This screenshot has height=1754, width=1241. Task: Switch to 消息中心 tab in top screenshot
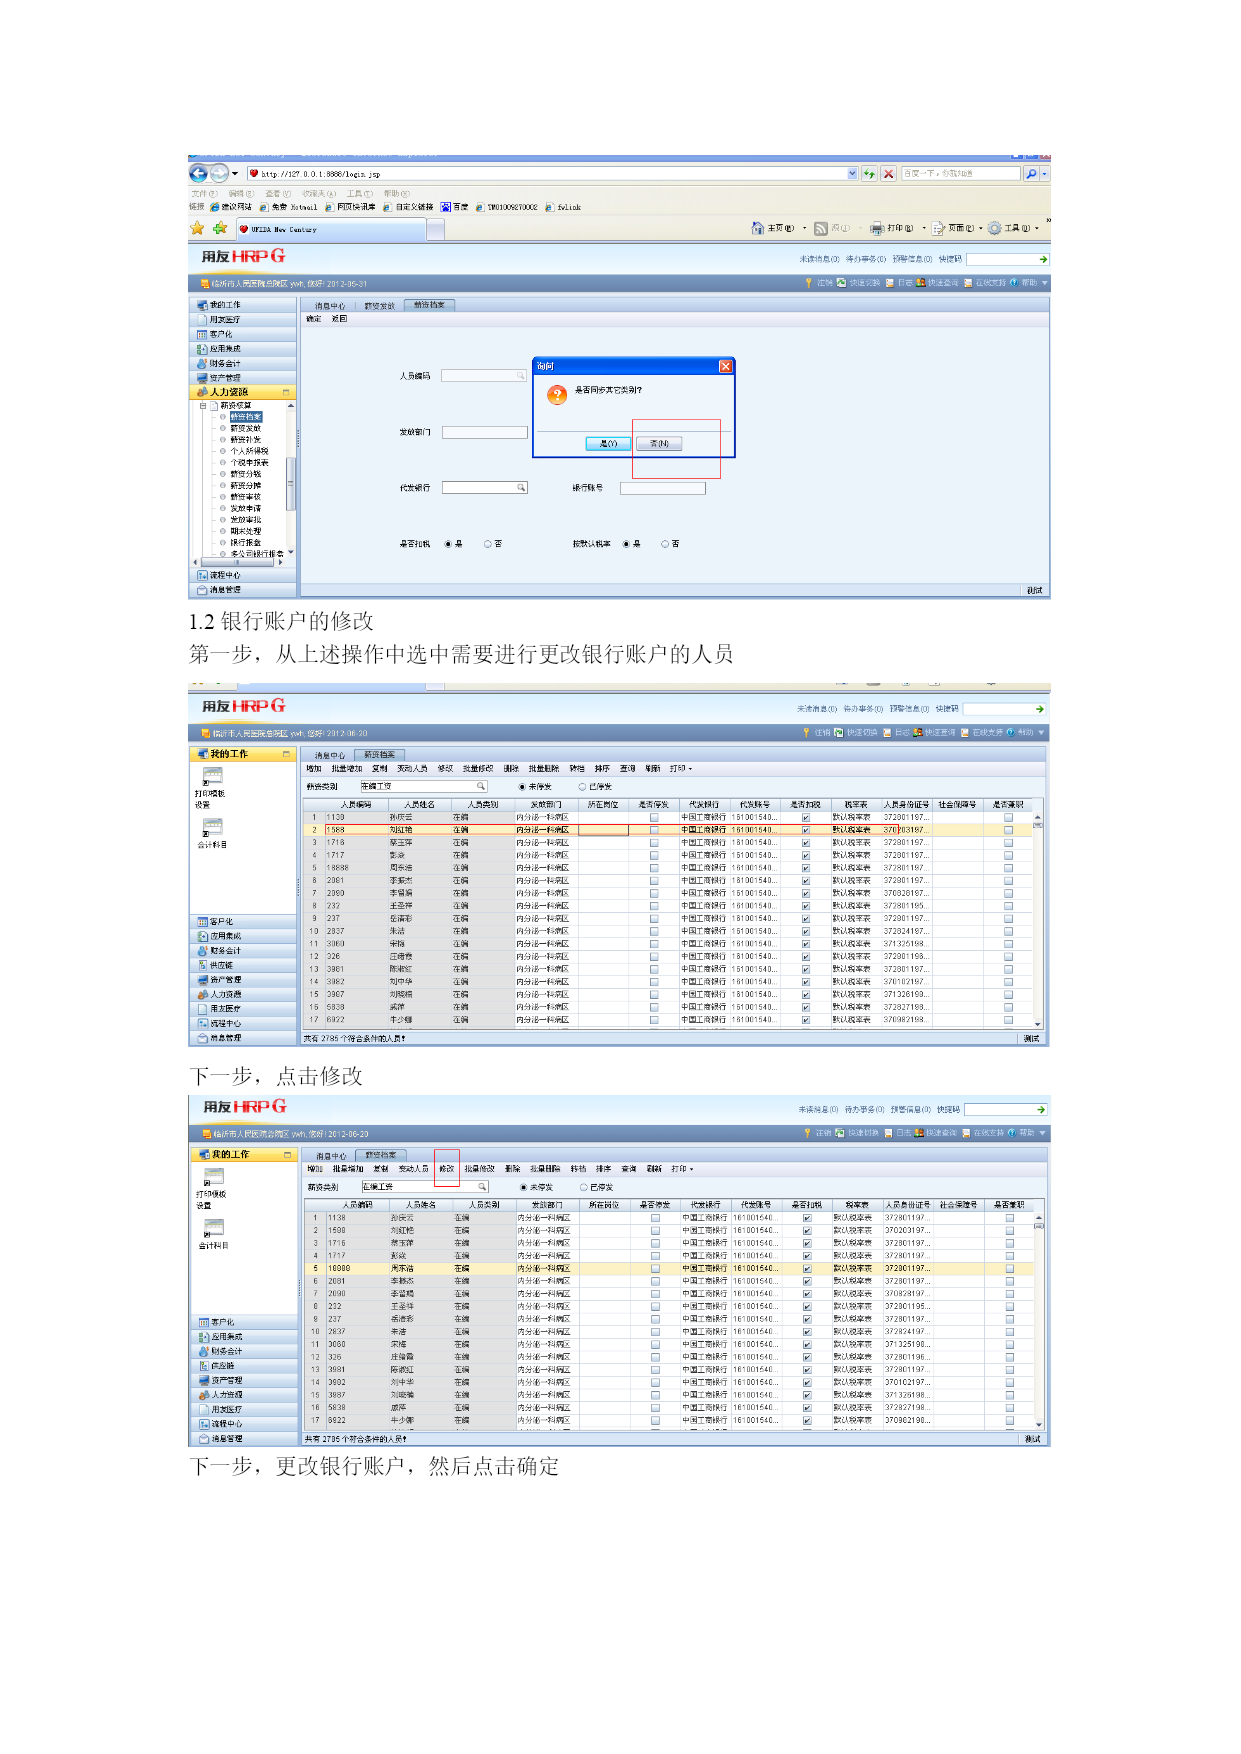pos(329,306)
